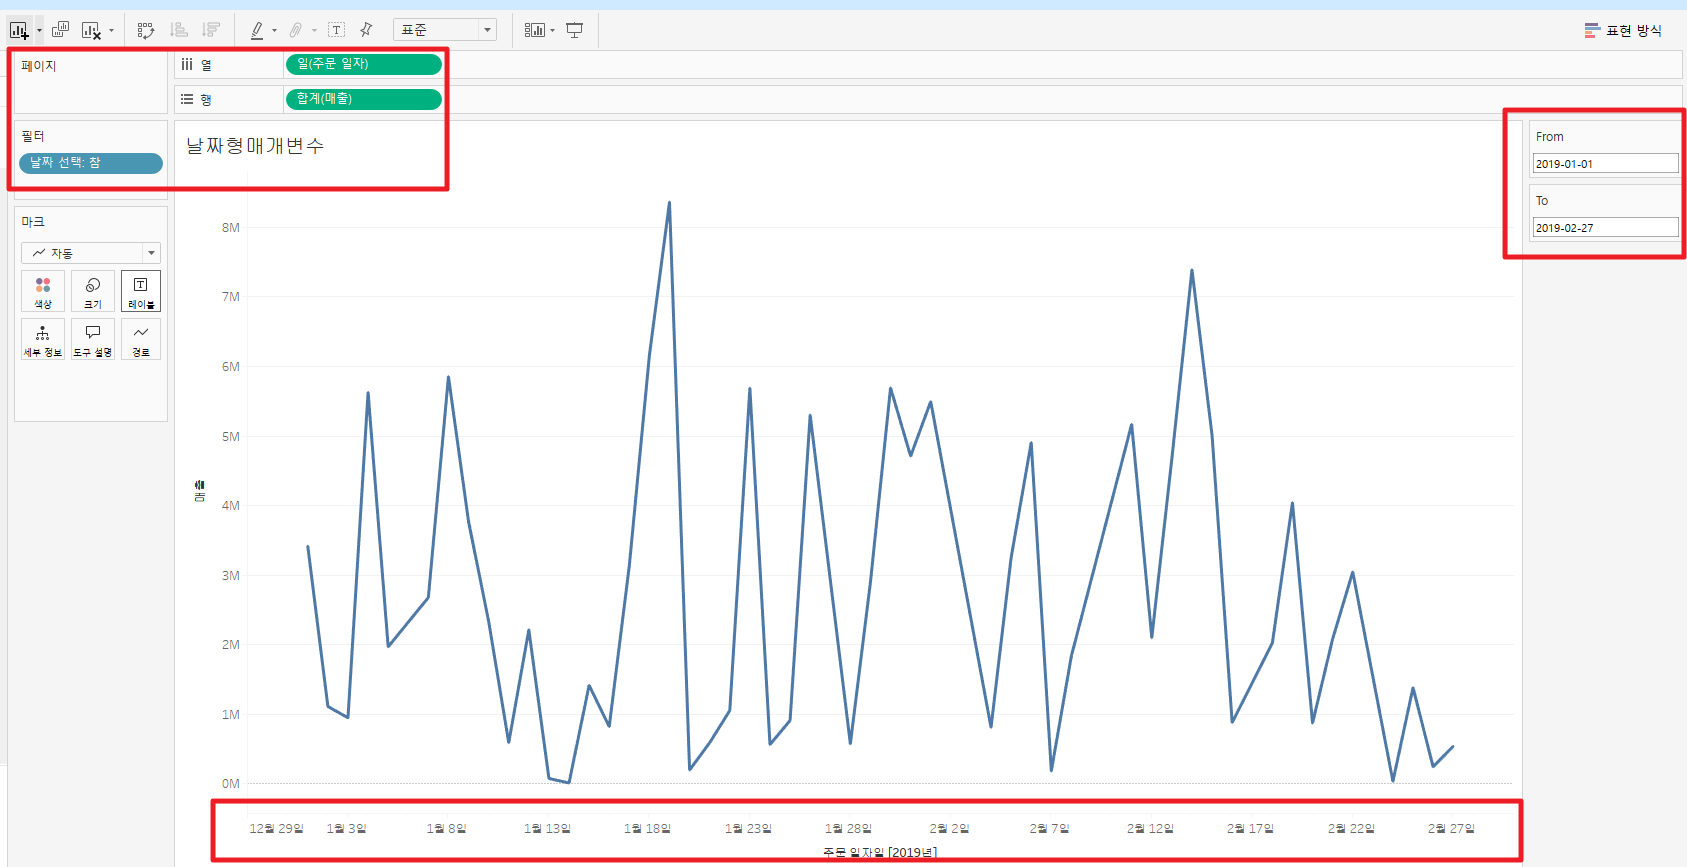Click the Swap rows and columns icon
The width and height of the screenshot is (1687, 867).
tap(146, 30)
